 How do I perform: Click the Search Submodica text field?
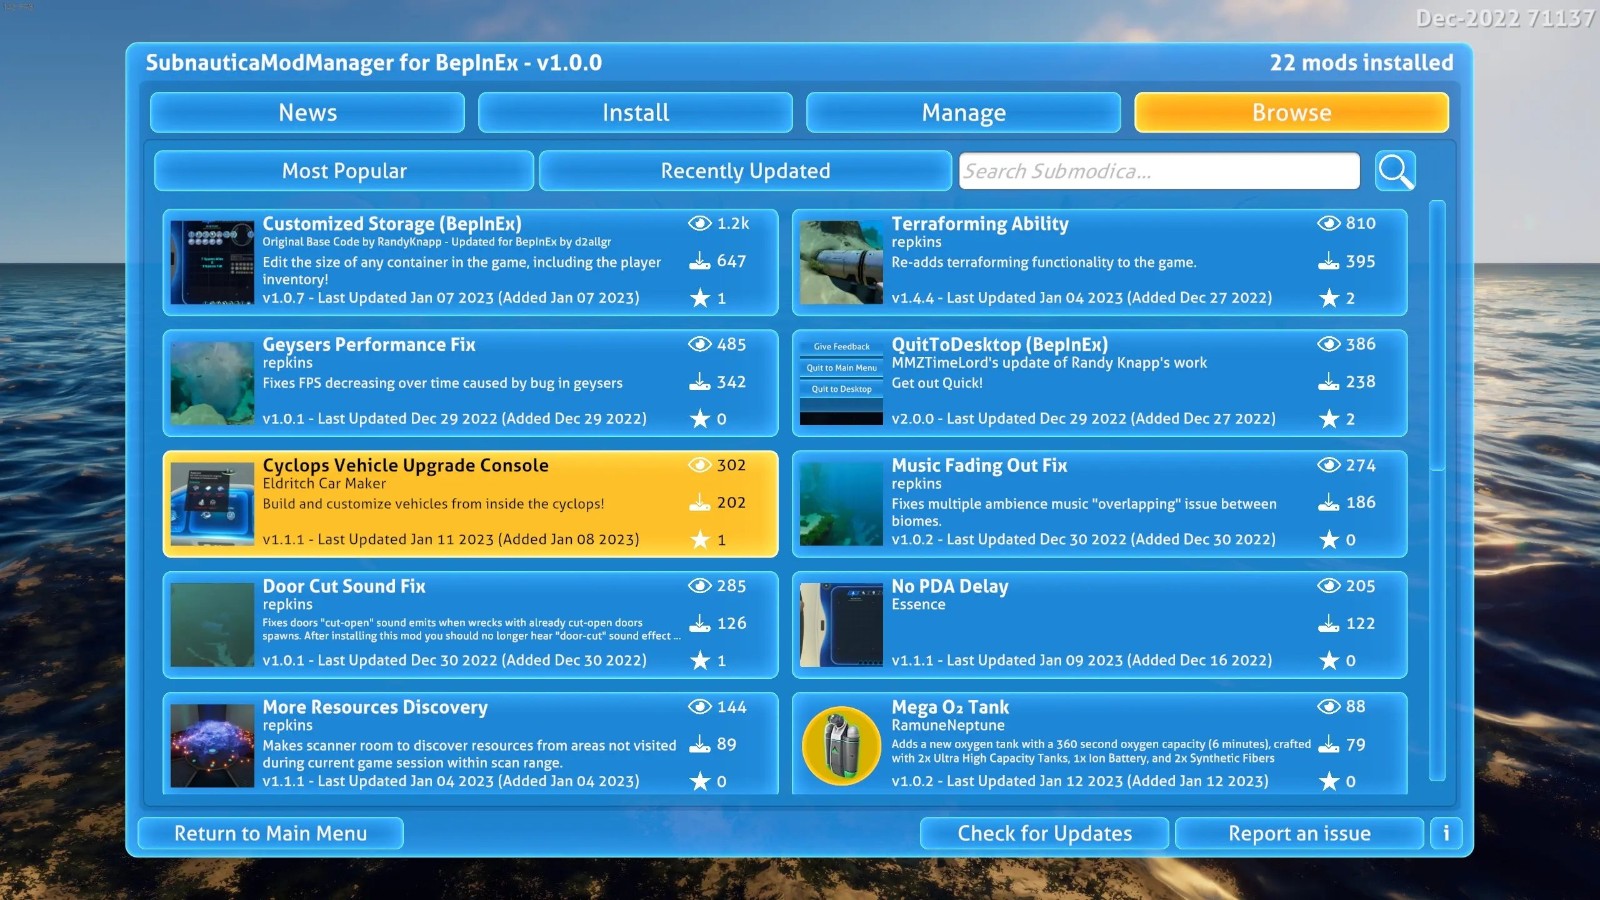[1159, 171]
